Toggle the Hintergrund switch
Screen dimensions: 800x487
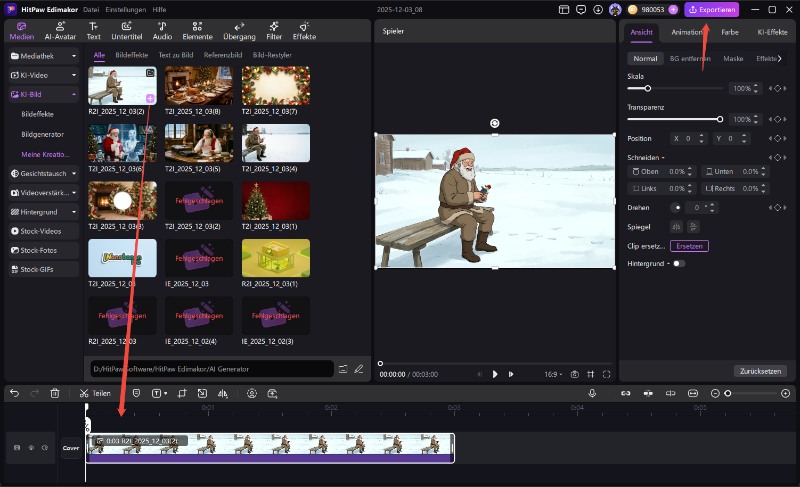coord(679,264)
